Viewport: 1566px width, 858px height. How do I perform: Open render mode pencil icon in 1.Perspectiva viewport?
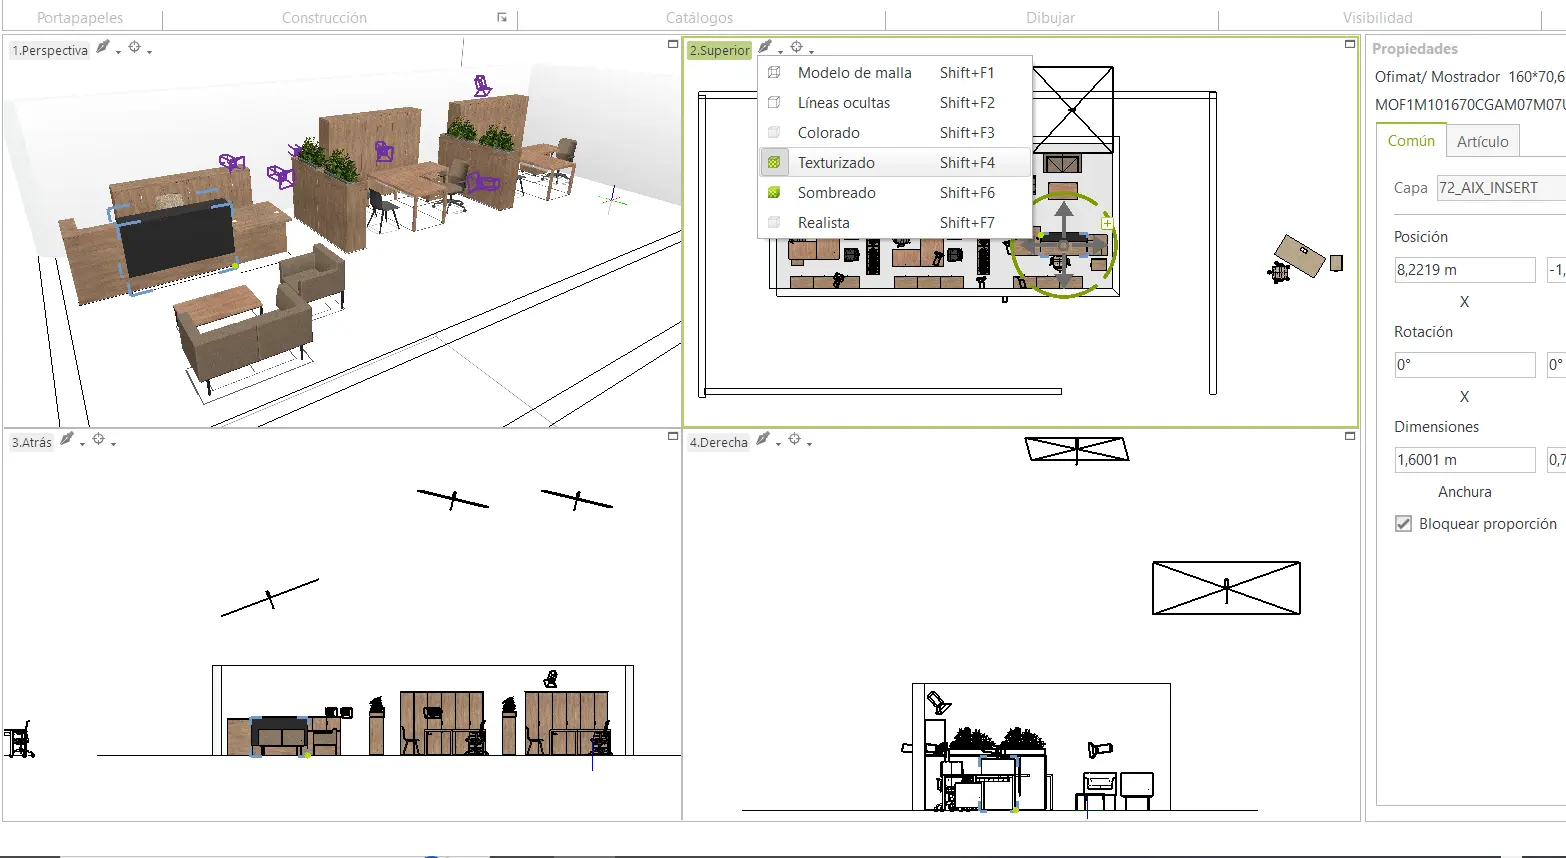(103, 47)
